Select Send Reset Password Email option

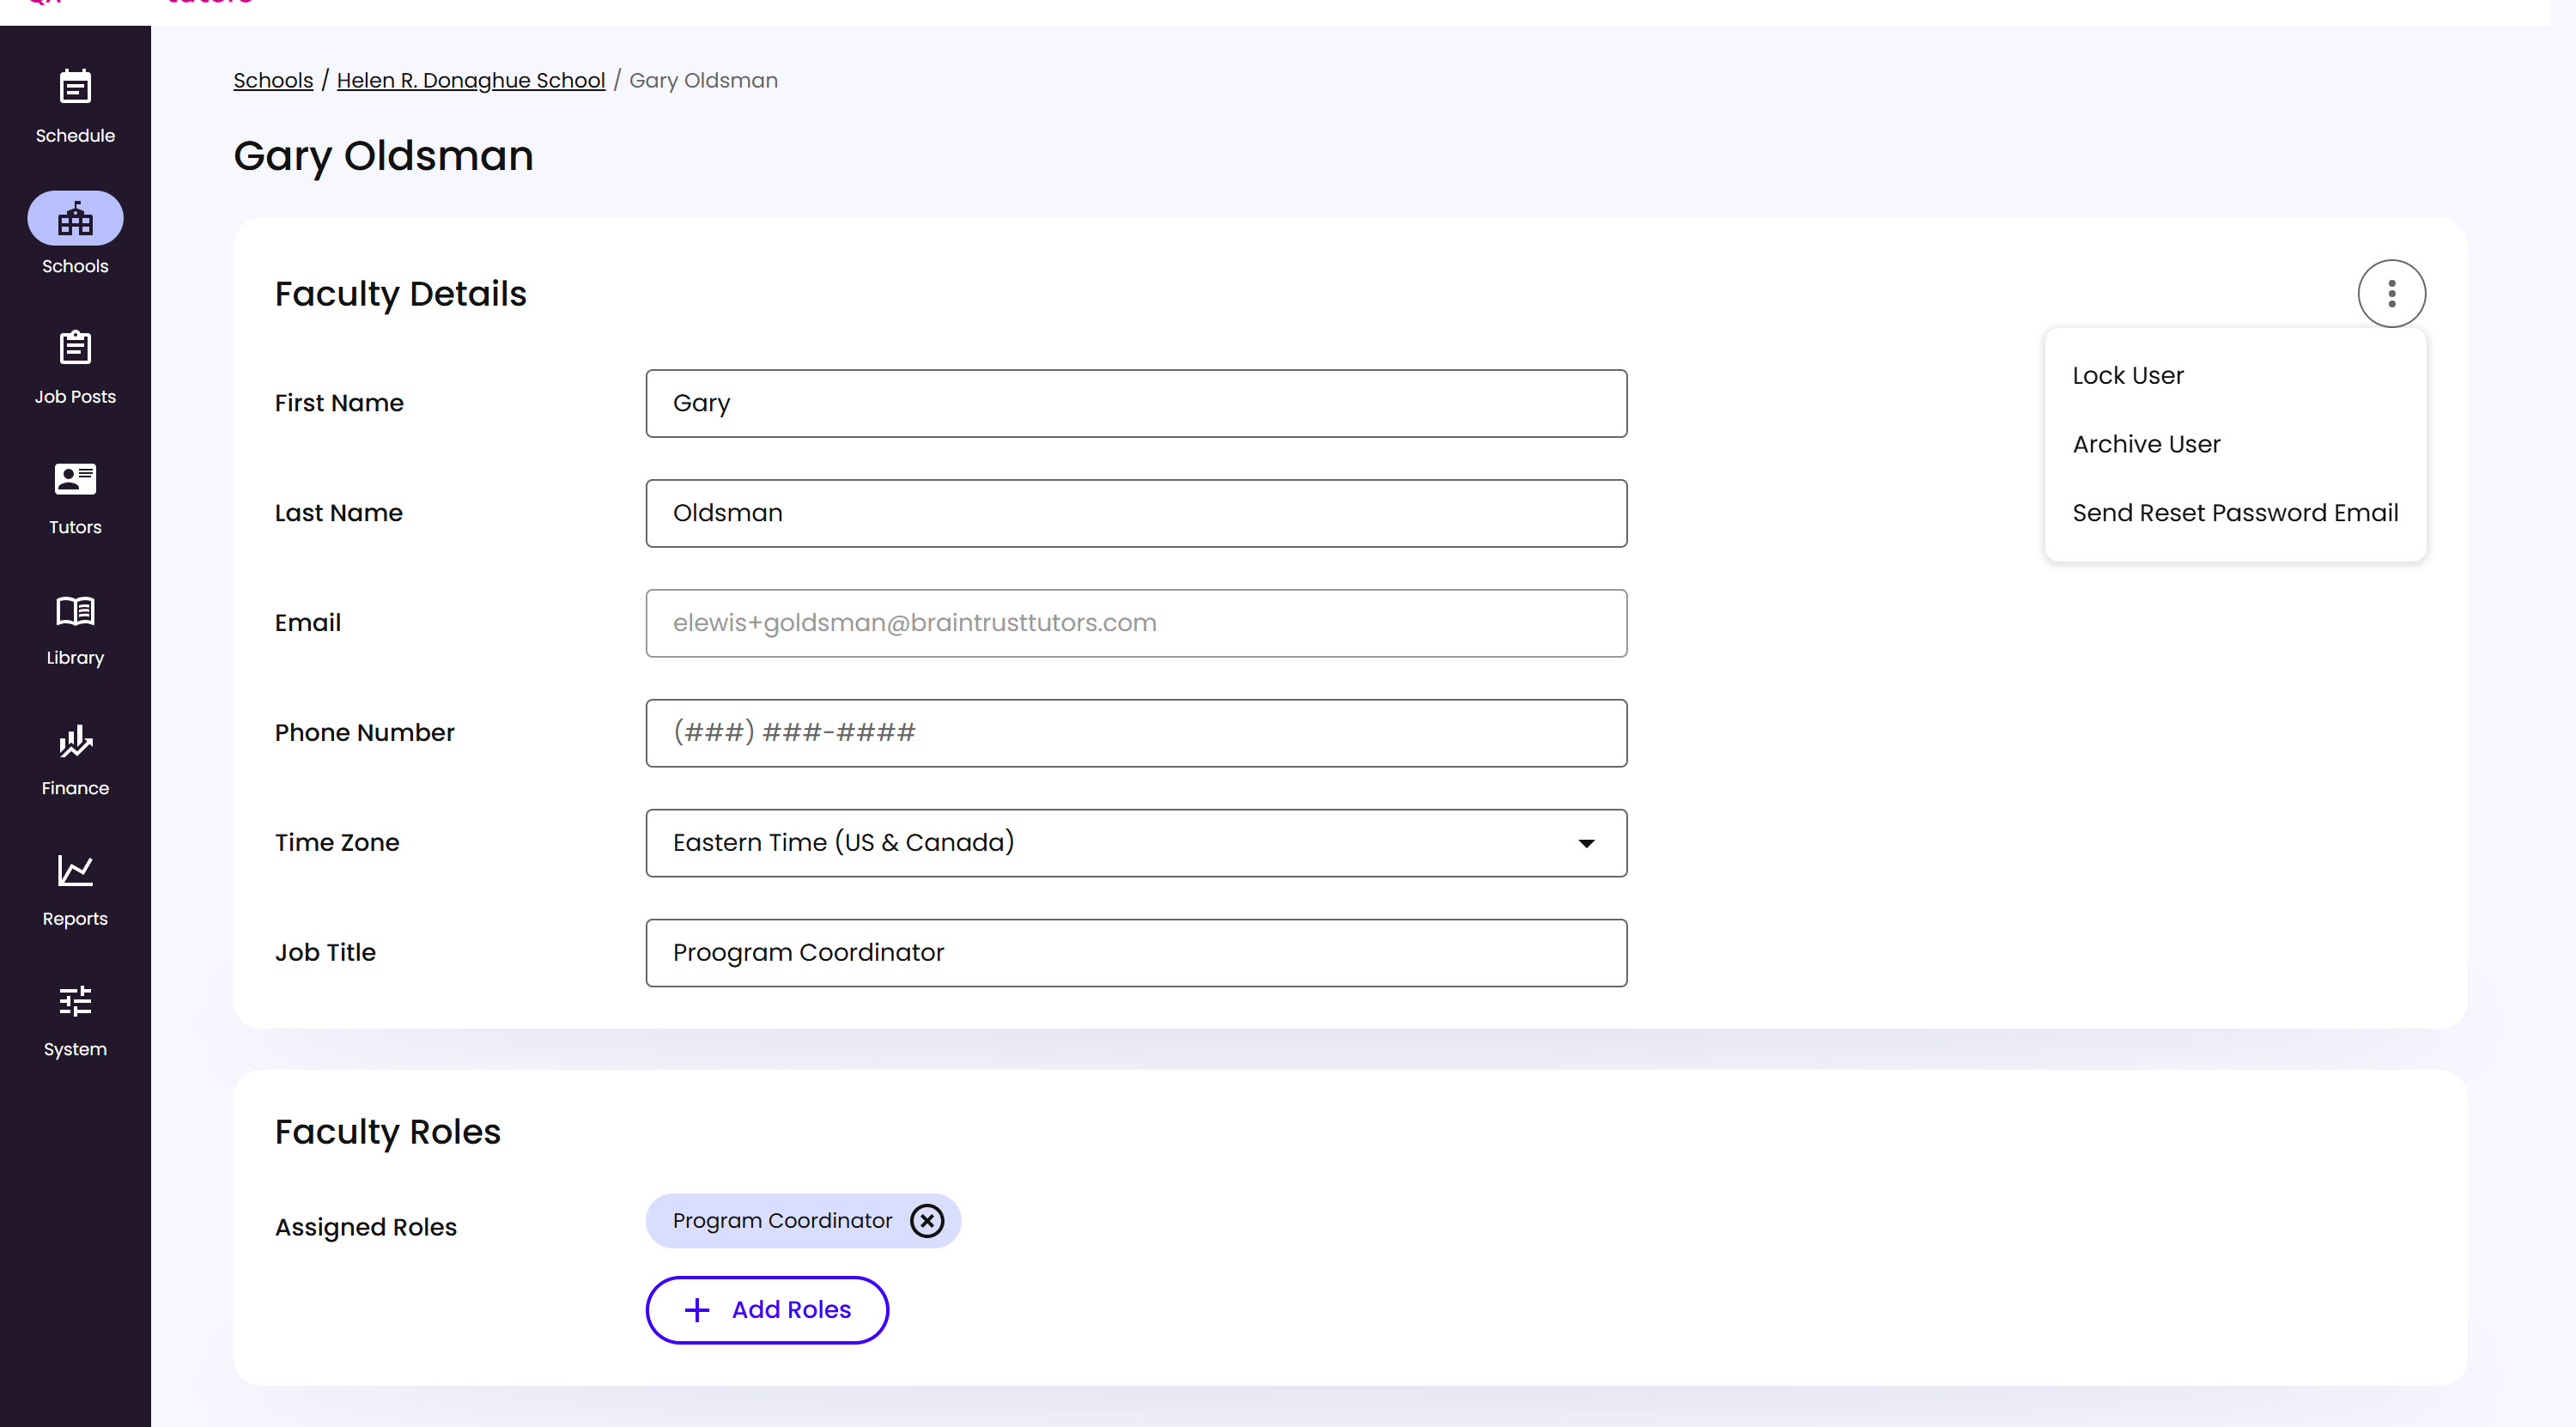[2235, 513]
